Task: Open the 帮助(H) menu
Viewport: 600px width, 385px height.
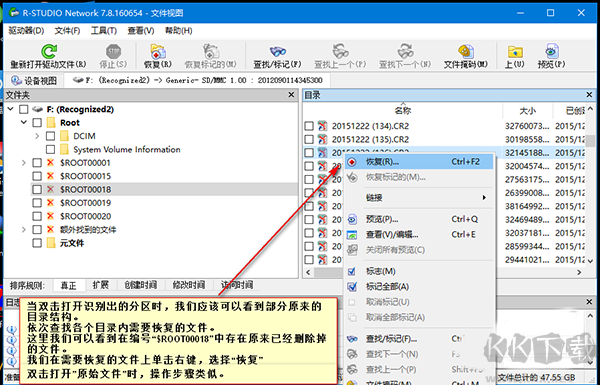Action: (x=178, y=31)
